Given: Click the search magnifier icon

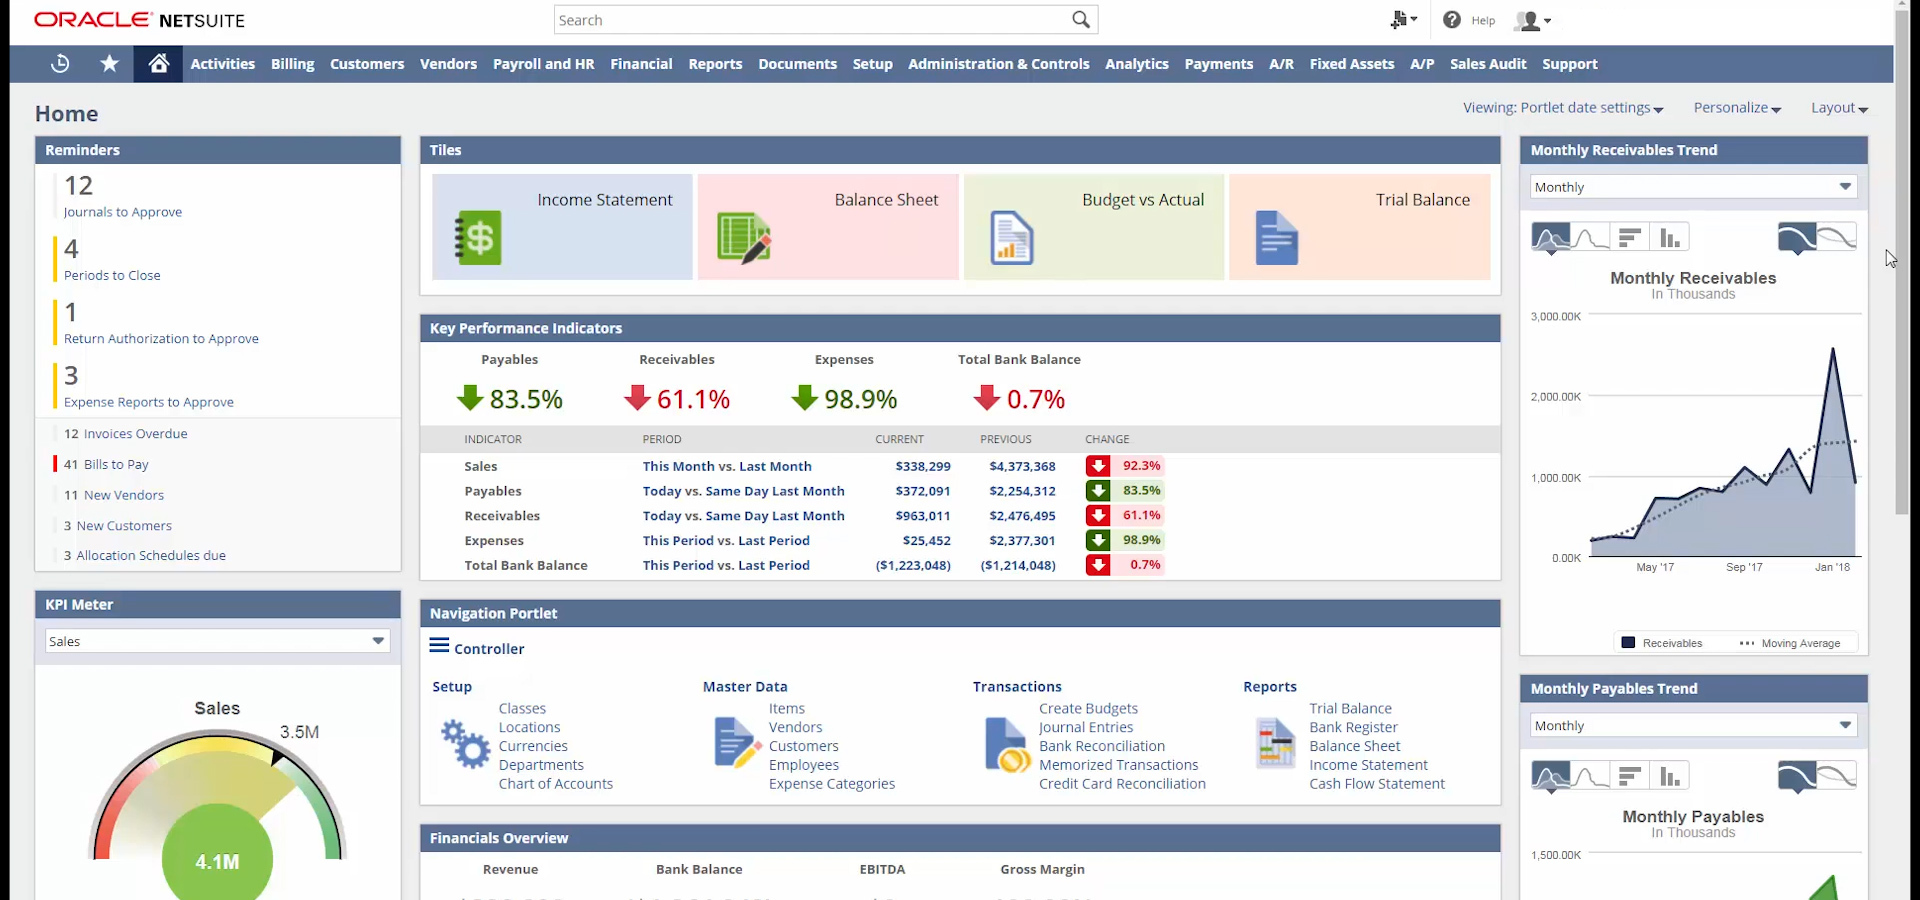Looking at the screenshot, I should [1080, 20].
